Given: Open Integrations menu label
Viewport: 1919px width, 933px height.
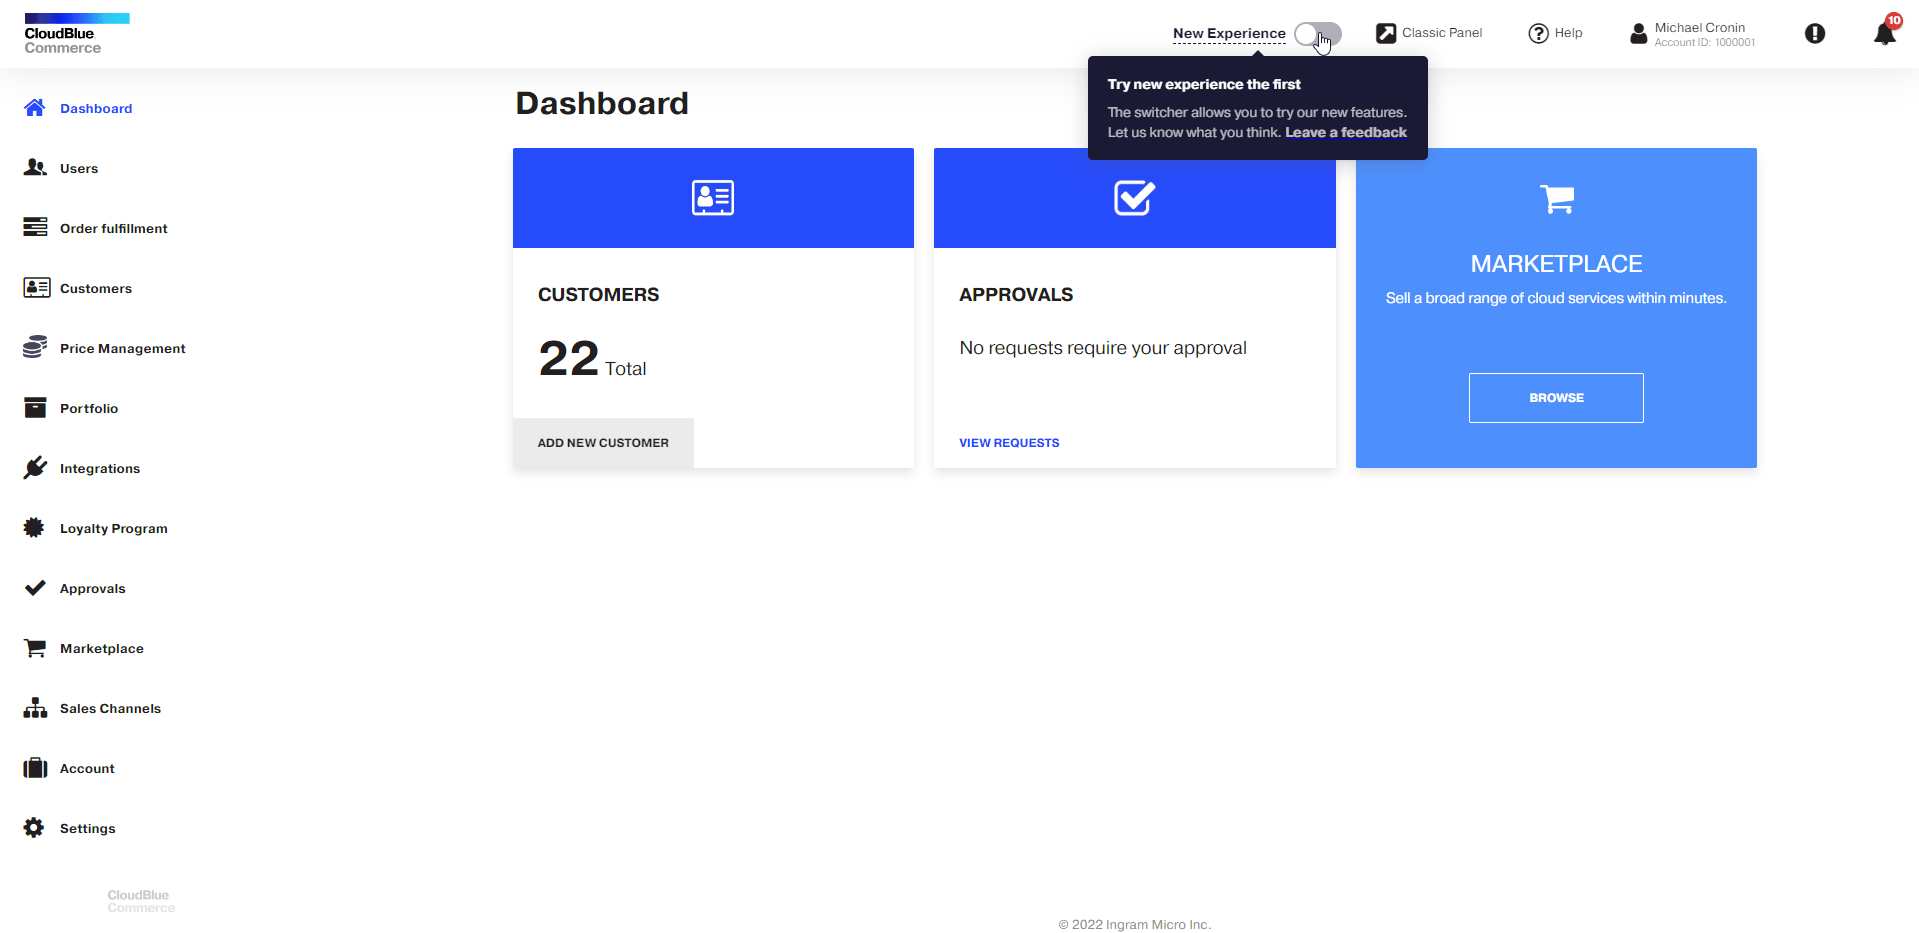Looking at the screenshot, I should [x=100, y=468].
